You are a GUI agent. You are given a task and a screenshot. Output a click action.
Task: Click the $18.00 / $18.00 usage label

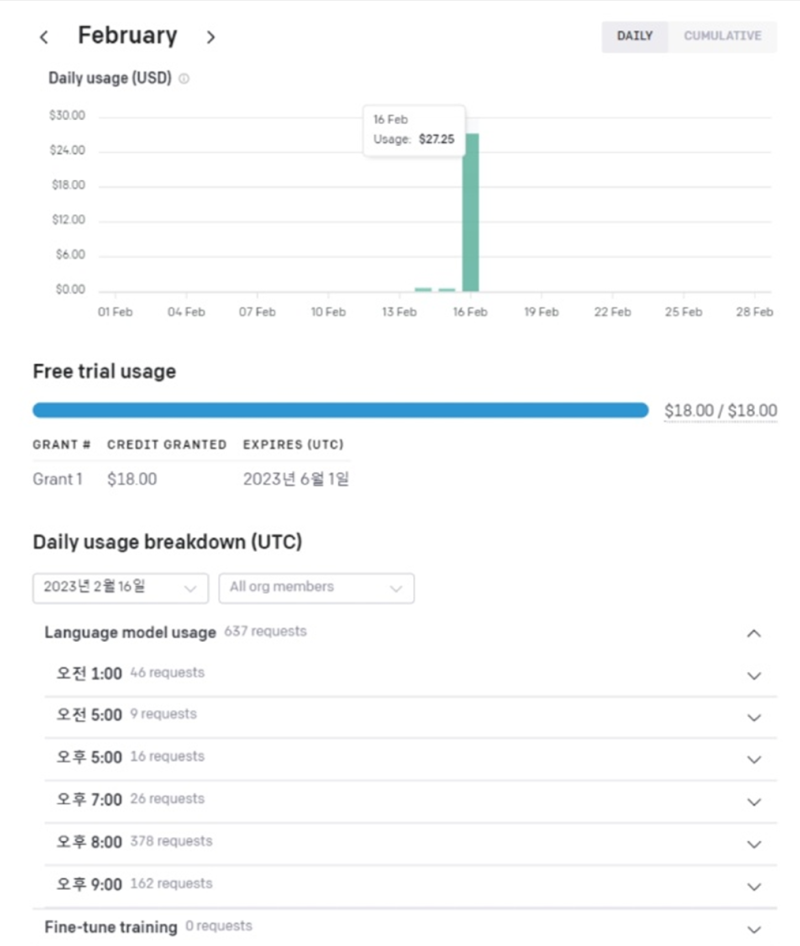[720, 410]
